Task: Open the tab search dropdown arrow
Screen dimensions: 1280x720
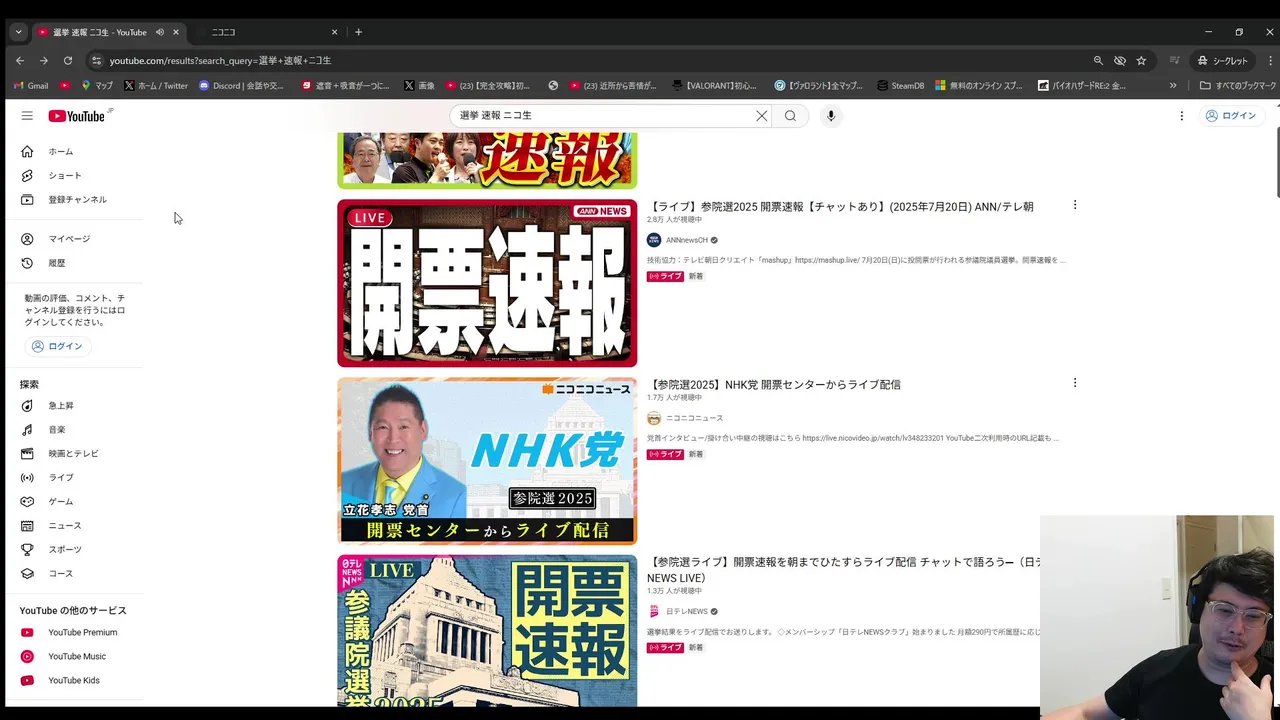Action: tap(18, 32)
